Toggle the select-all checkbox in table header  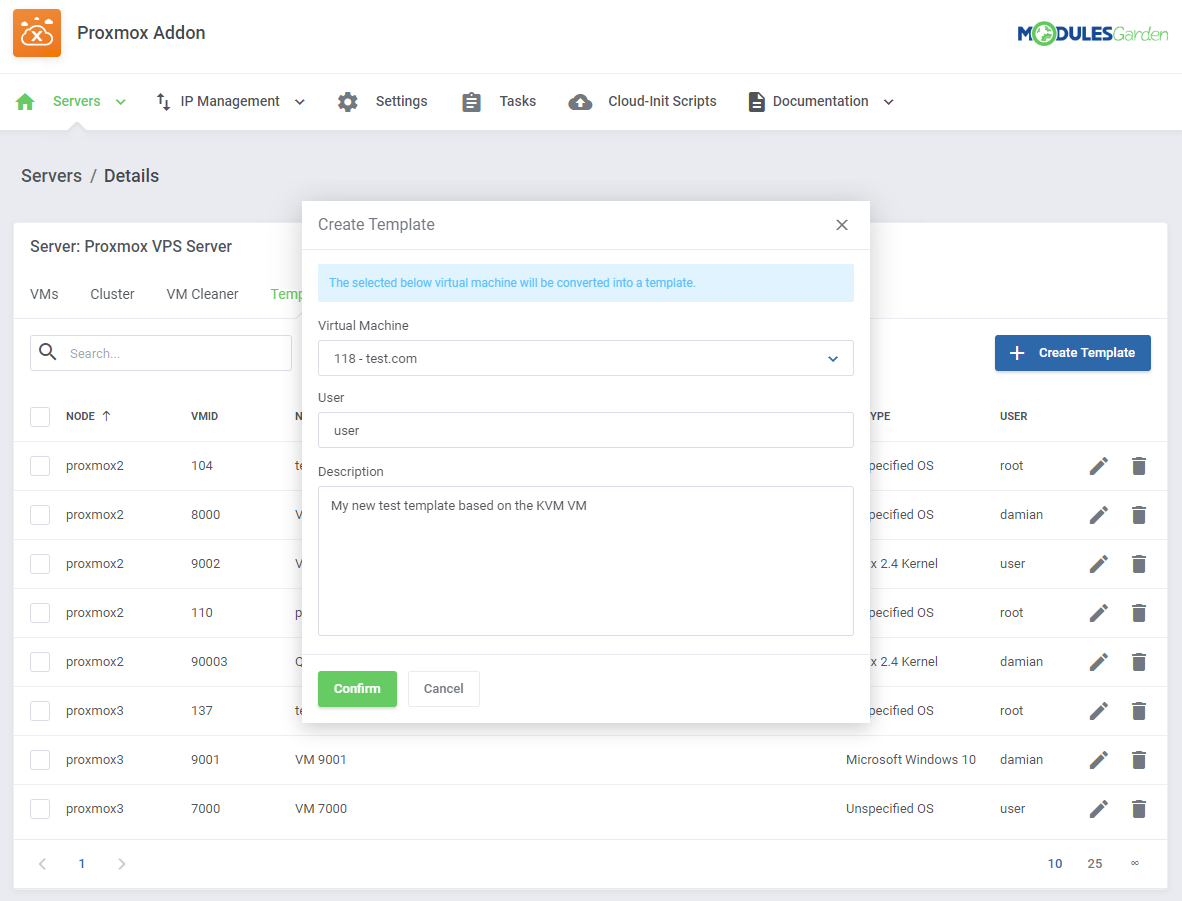click(40, 416)
